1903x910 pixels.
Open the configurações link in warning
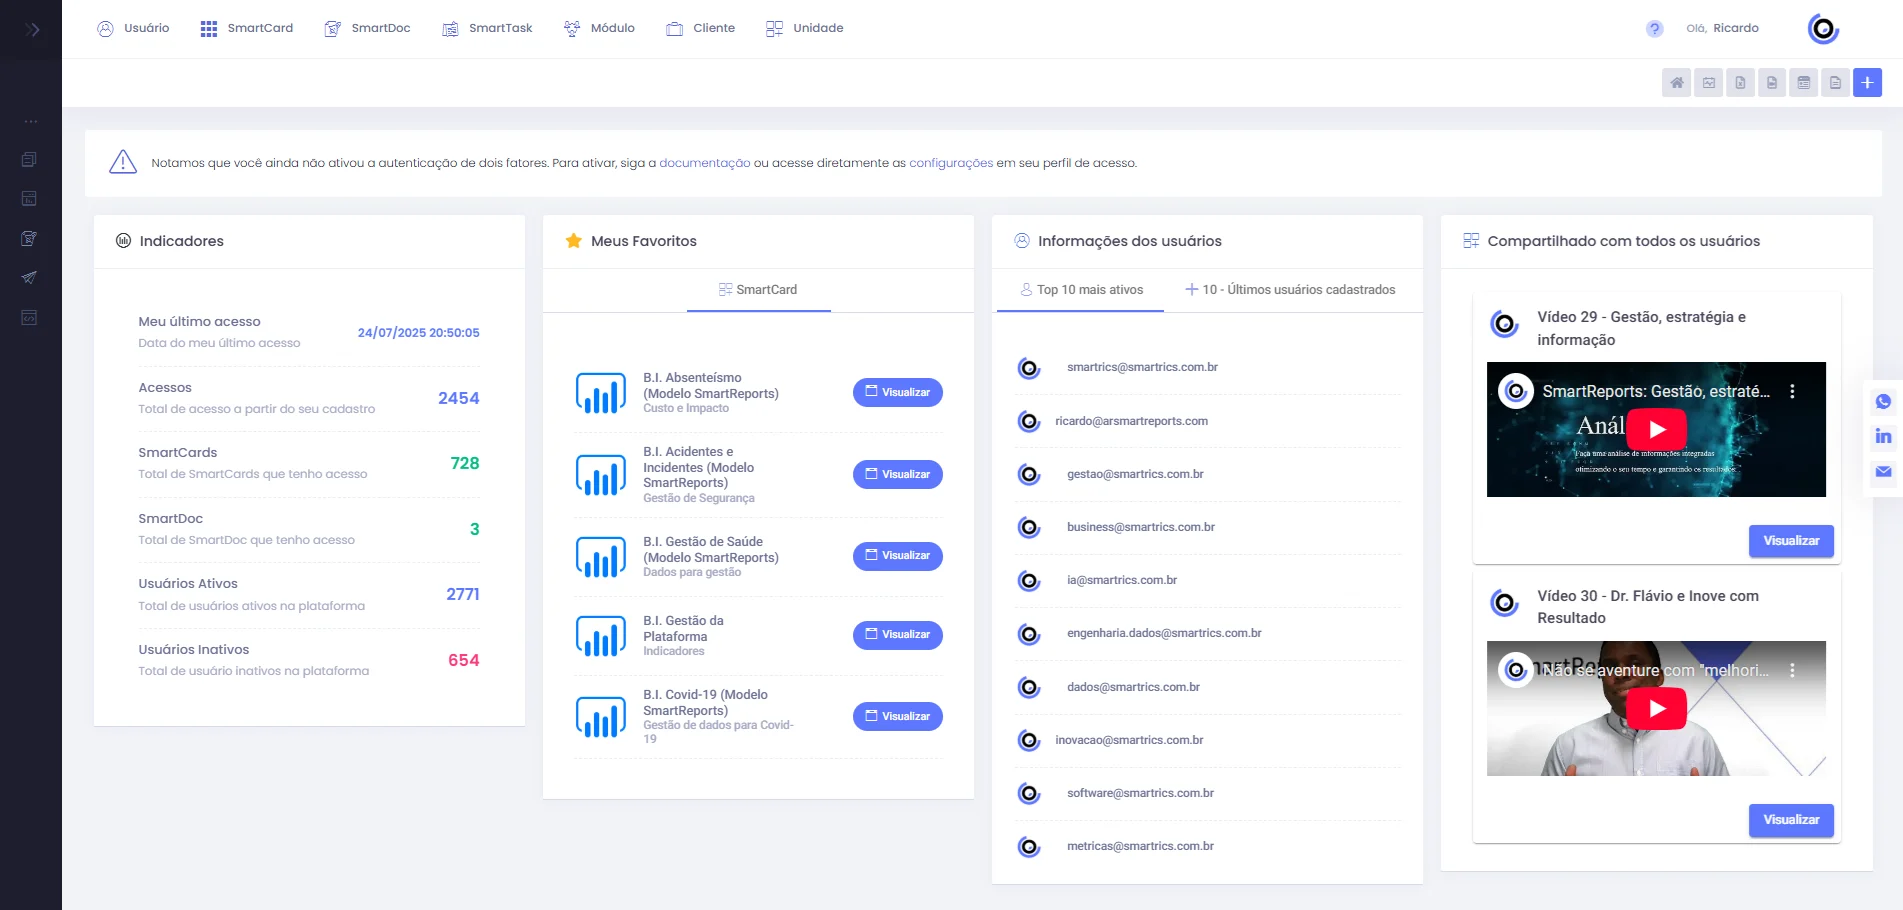coord(950,163)
